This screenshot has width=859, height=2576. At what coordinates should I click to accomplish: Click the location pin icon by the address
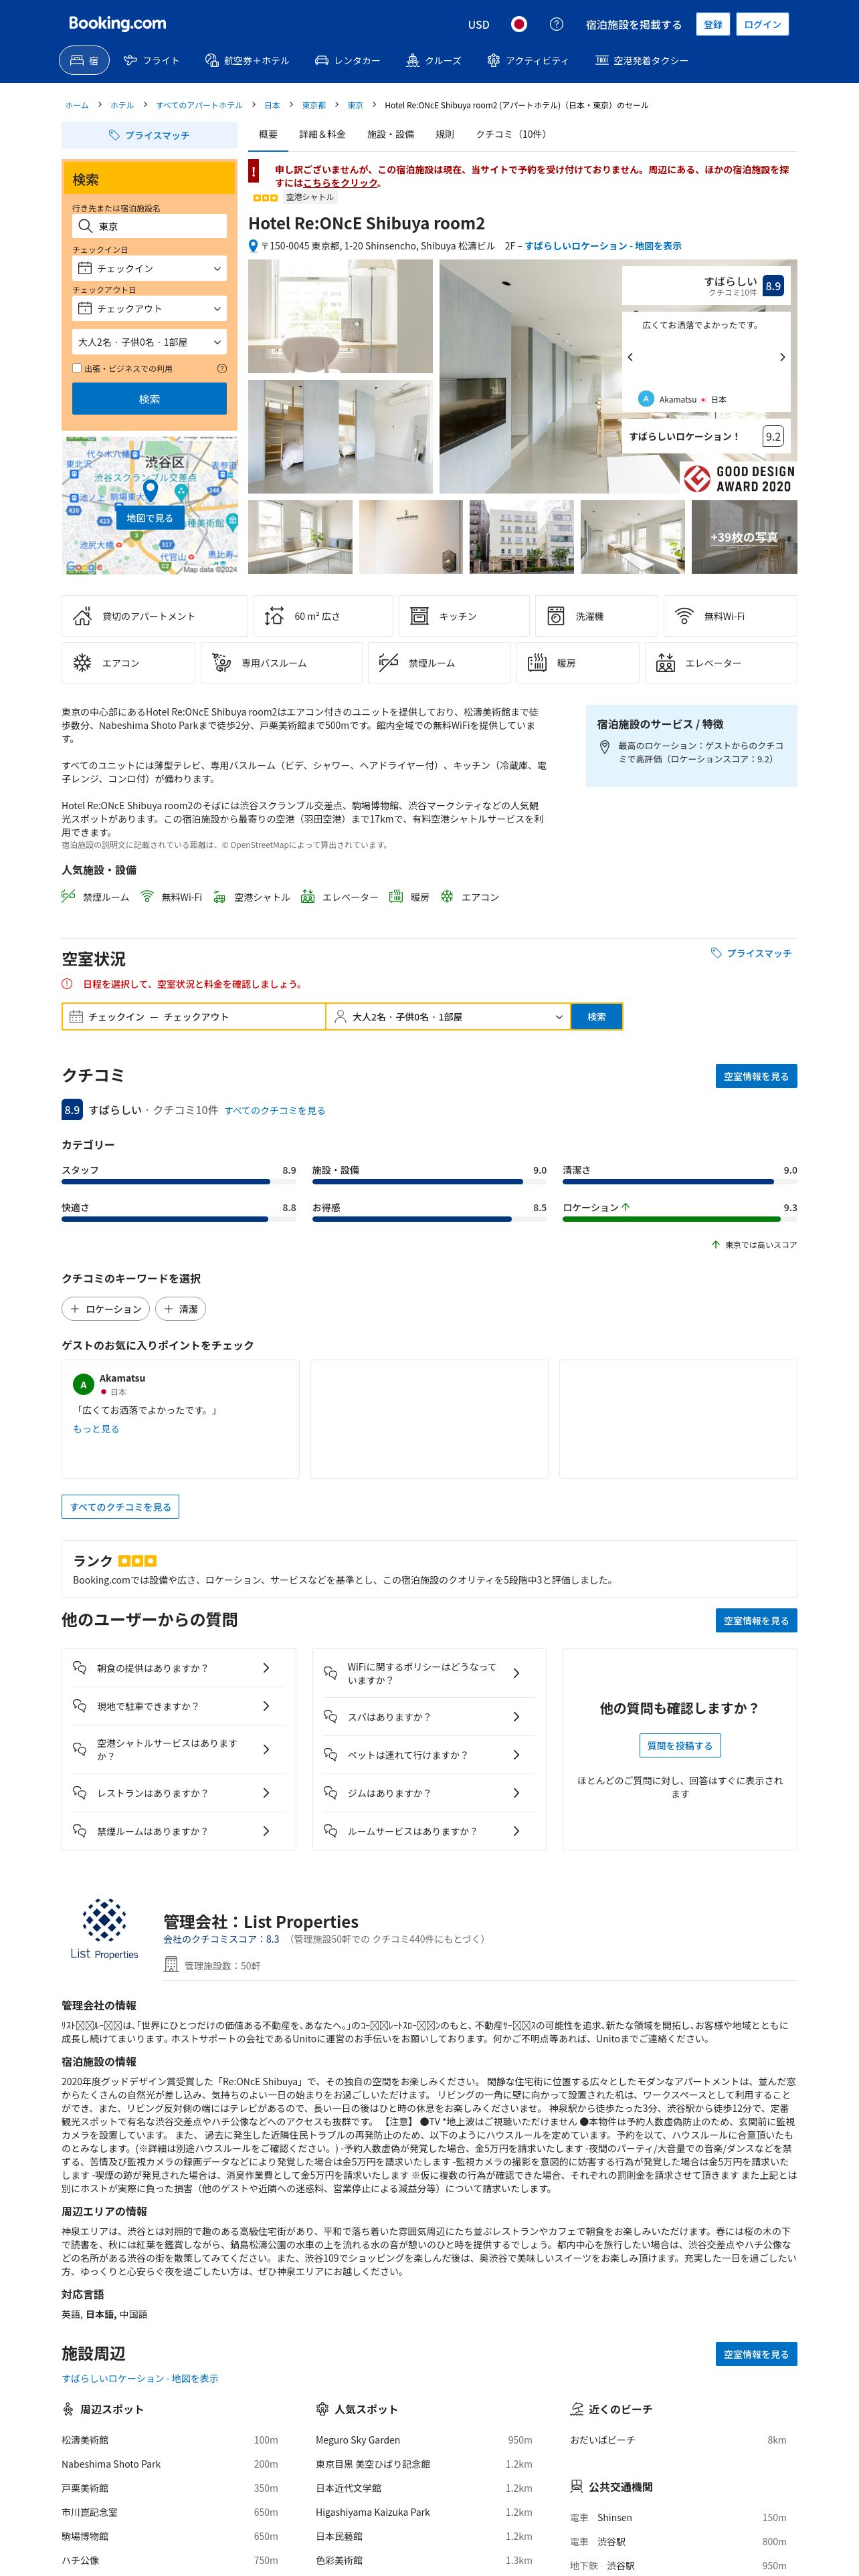pyautogui.click(x=253, y=246)
